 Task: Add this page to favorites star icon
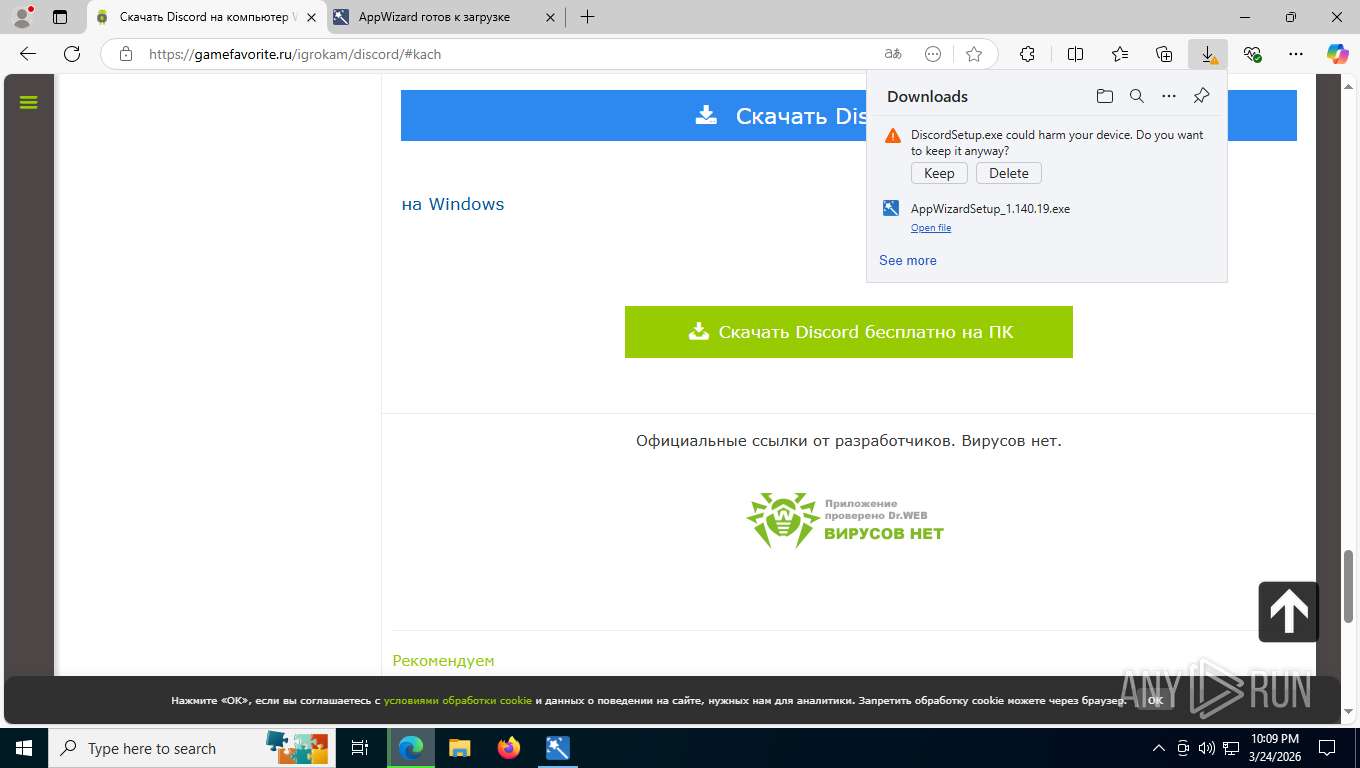pyautogui.click(x=974, y=54)
